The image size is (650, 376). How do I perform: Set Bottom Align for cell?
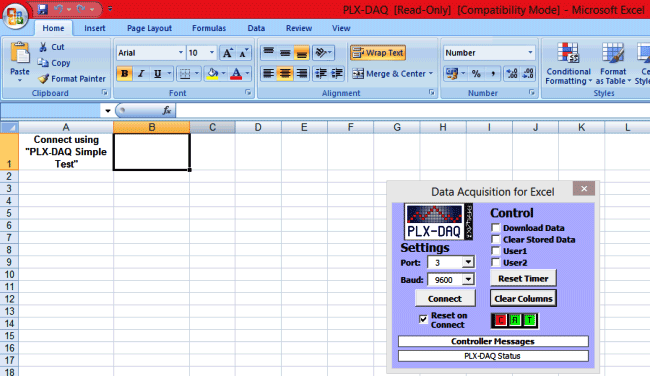(301, 53)
